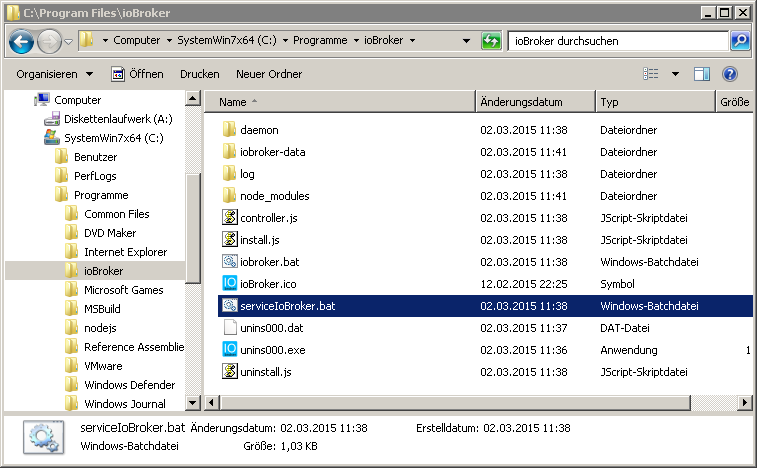Open the address bar history dropdown
This screenshot has width=757, height=468.
click(466, 41)
